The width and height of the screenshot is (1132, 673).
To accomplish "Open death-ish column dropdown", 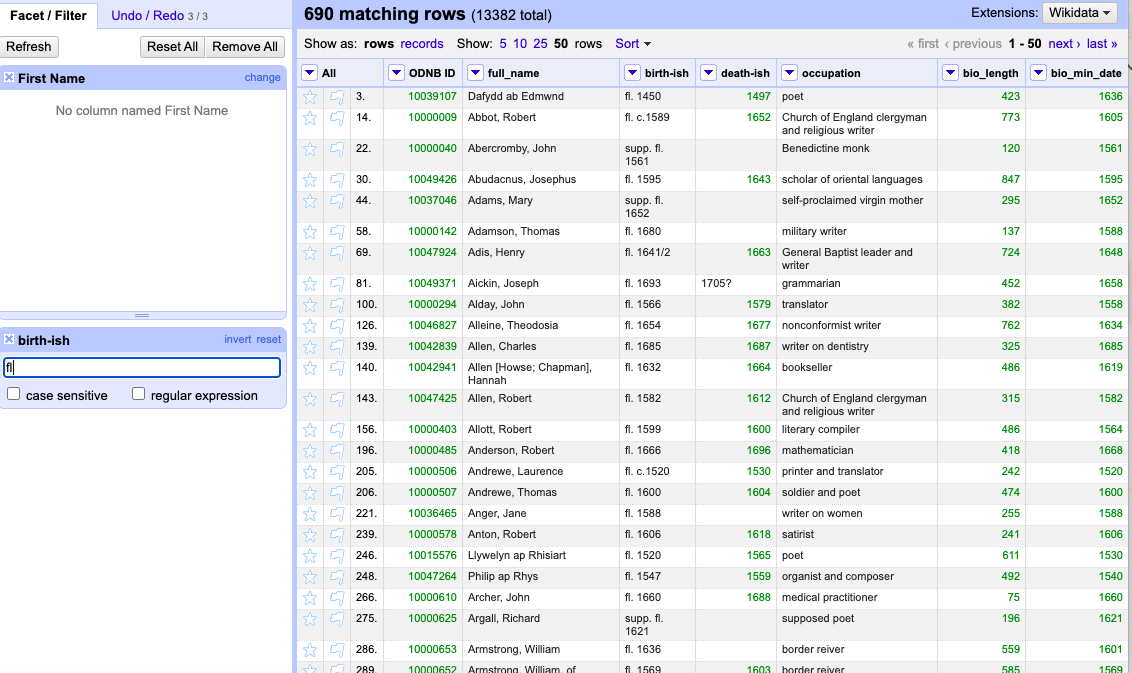I will 708,73.
